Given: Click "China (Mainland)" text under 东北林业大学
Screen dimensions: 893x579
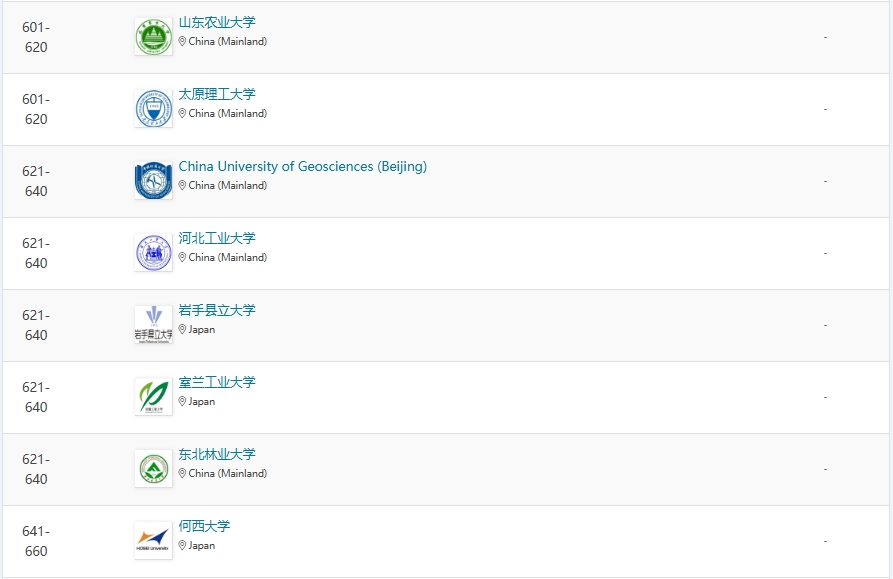Looking at the screenshot, I should pyautogui.click(x=228, y=474).
